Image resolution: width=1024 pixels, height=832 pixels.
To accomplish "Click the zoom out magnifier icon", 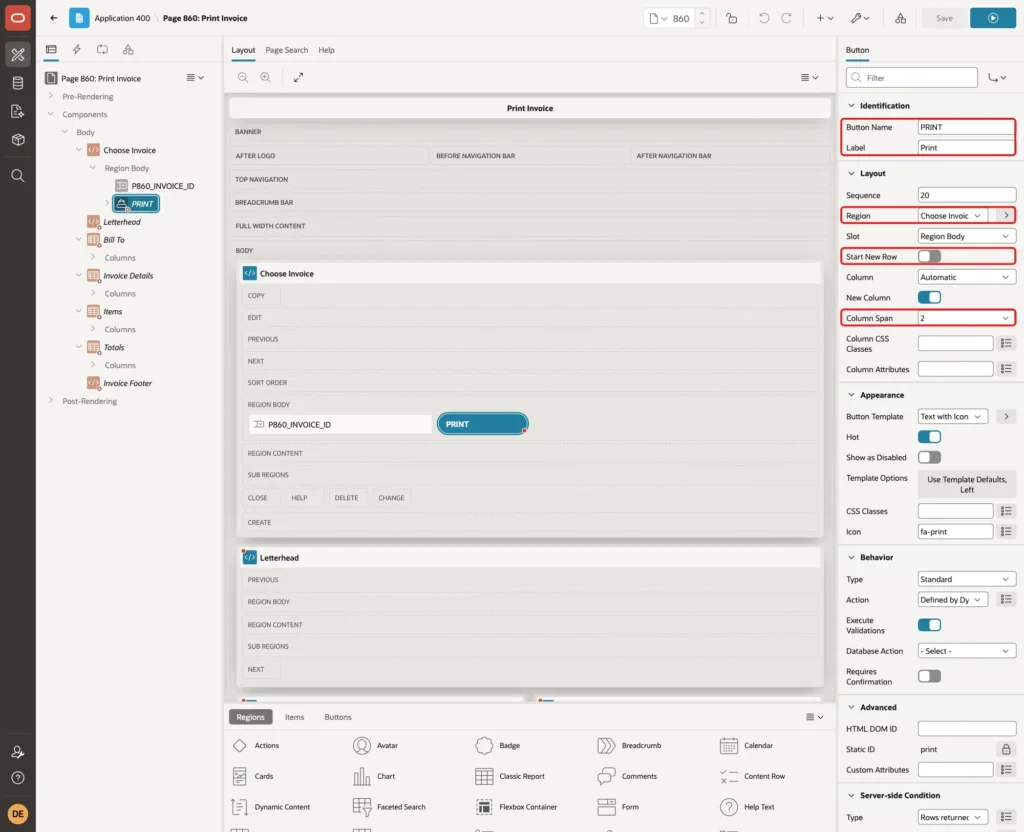I will tap(242, 77).
